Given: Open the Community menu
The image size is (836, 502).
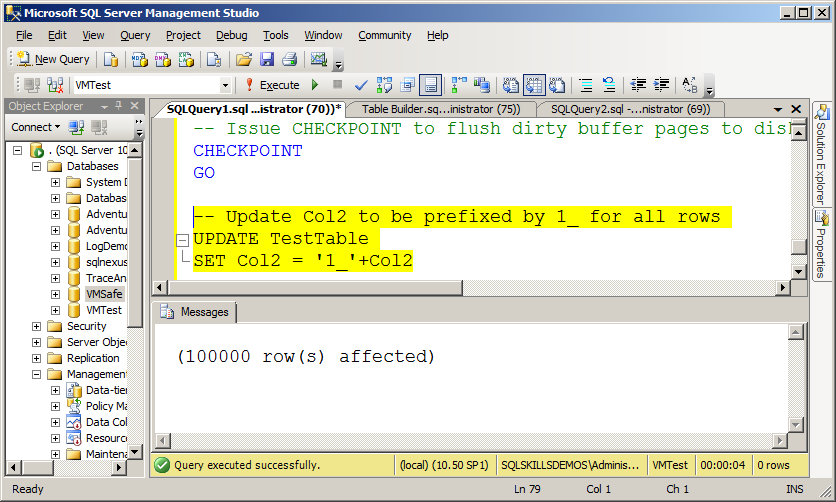Looking at the screenshot, I should 384,35.
